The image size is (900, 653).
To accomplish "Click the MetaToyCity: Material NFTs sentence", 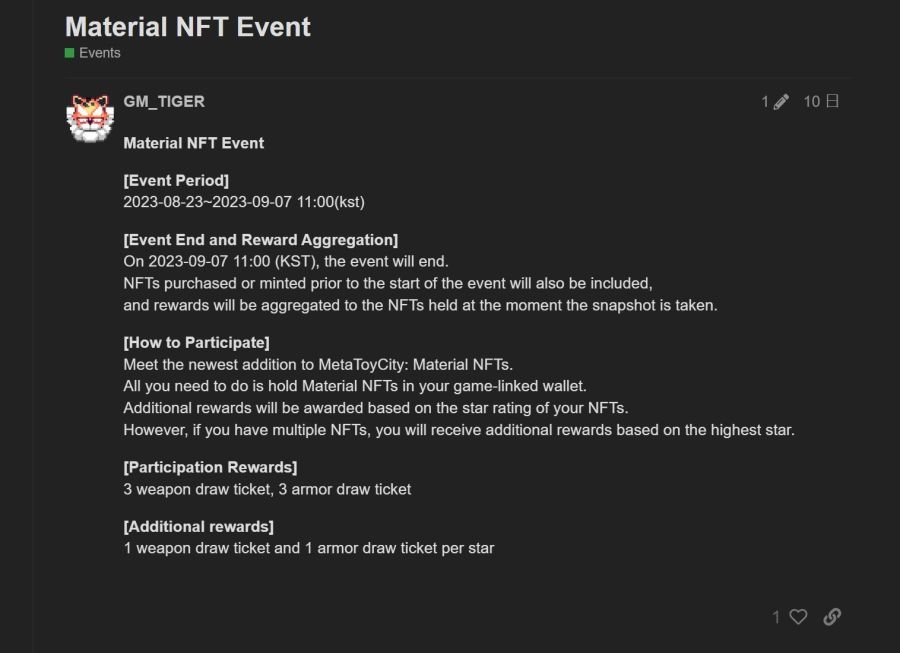I will [x=318, y=365].
